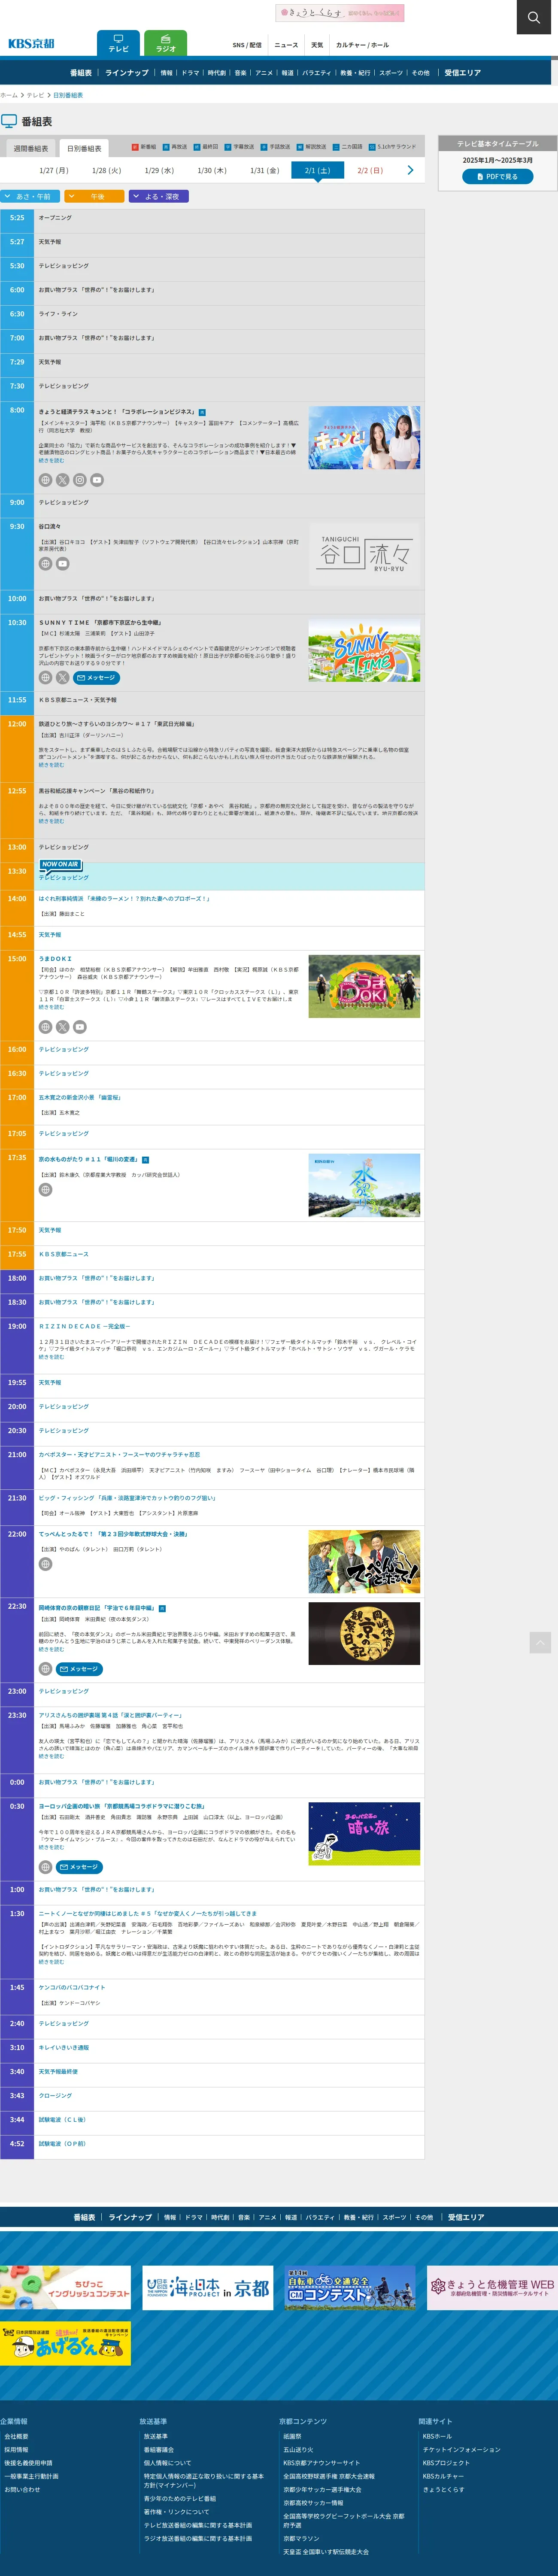Open X icon for SUNNY TIME
The width and height of the screenshot is (558, 2576).
(x=62, y=678)
